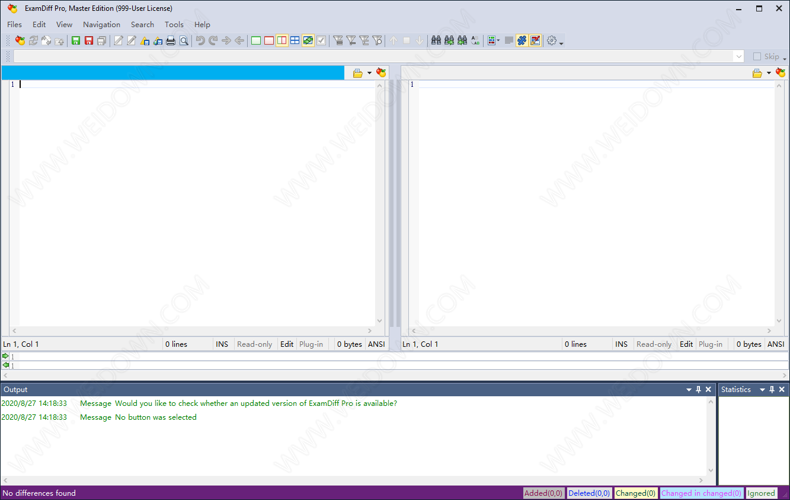790x500 pixels.
Task: Click the red Save second file icon
Action: [x=89, y=41]
